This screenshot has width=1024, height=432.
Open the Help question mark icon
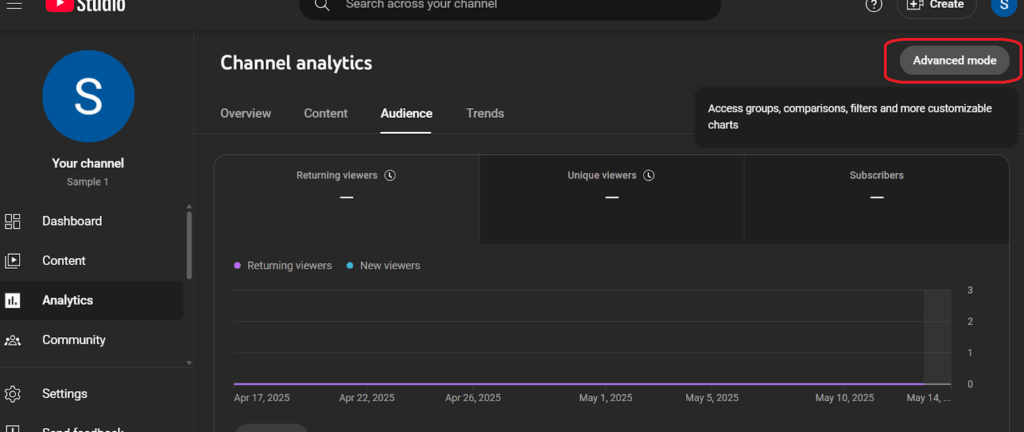pyautogui.click(x=874, y=5)
